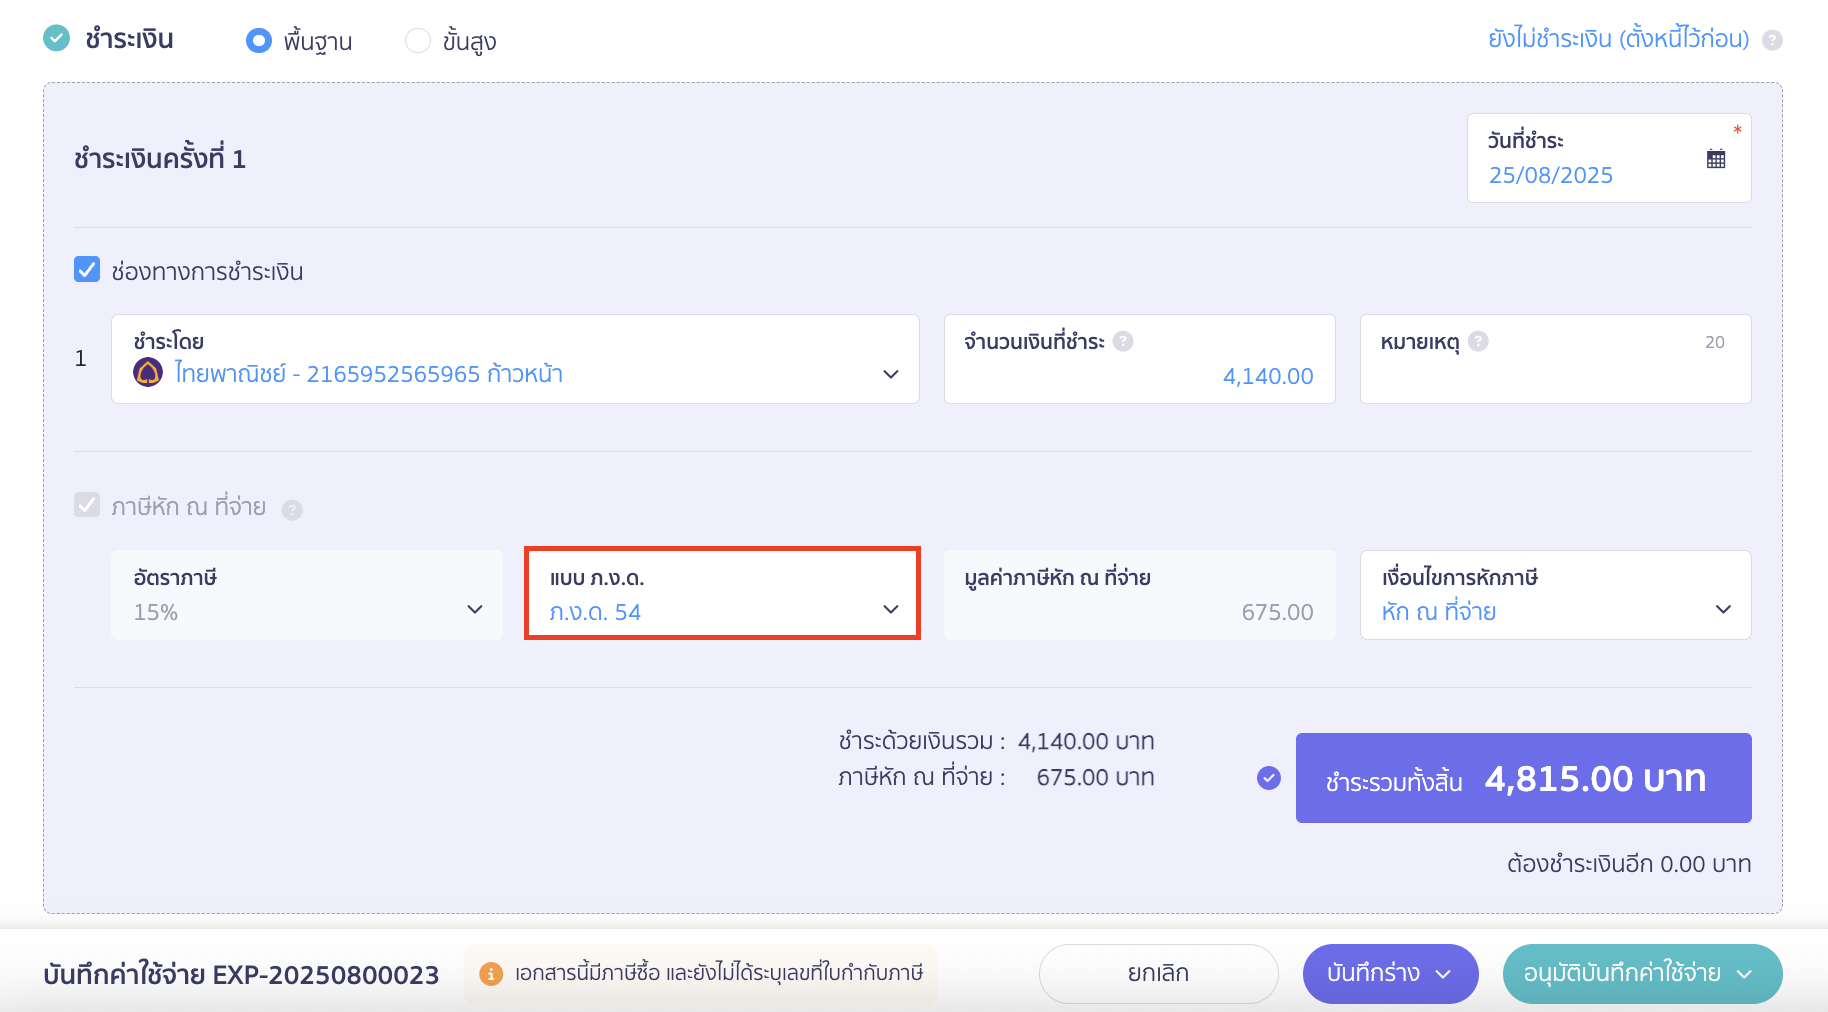Image resolution: width=1828 pixels, height=1012 pixels.
Task: Click the green check icon beside ชำระเงิน heading
Action: coord(57,39)
